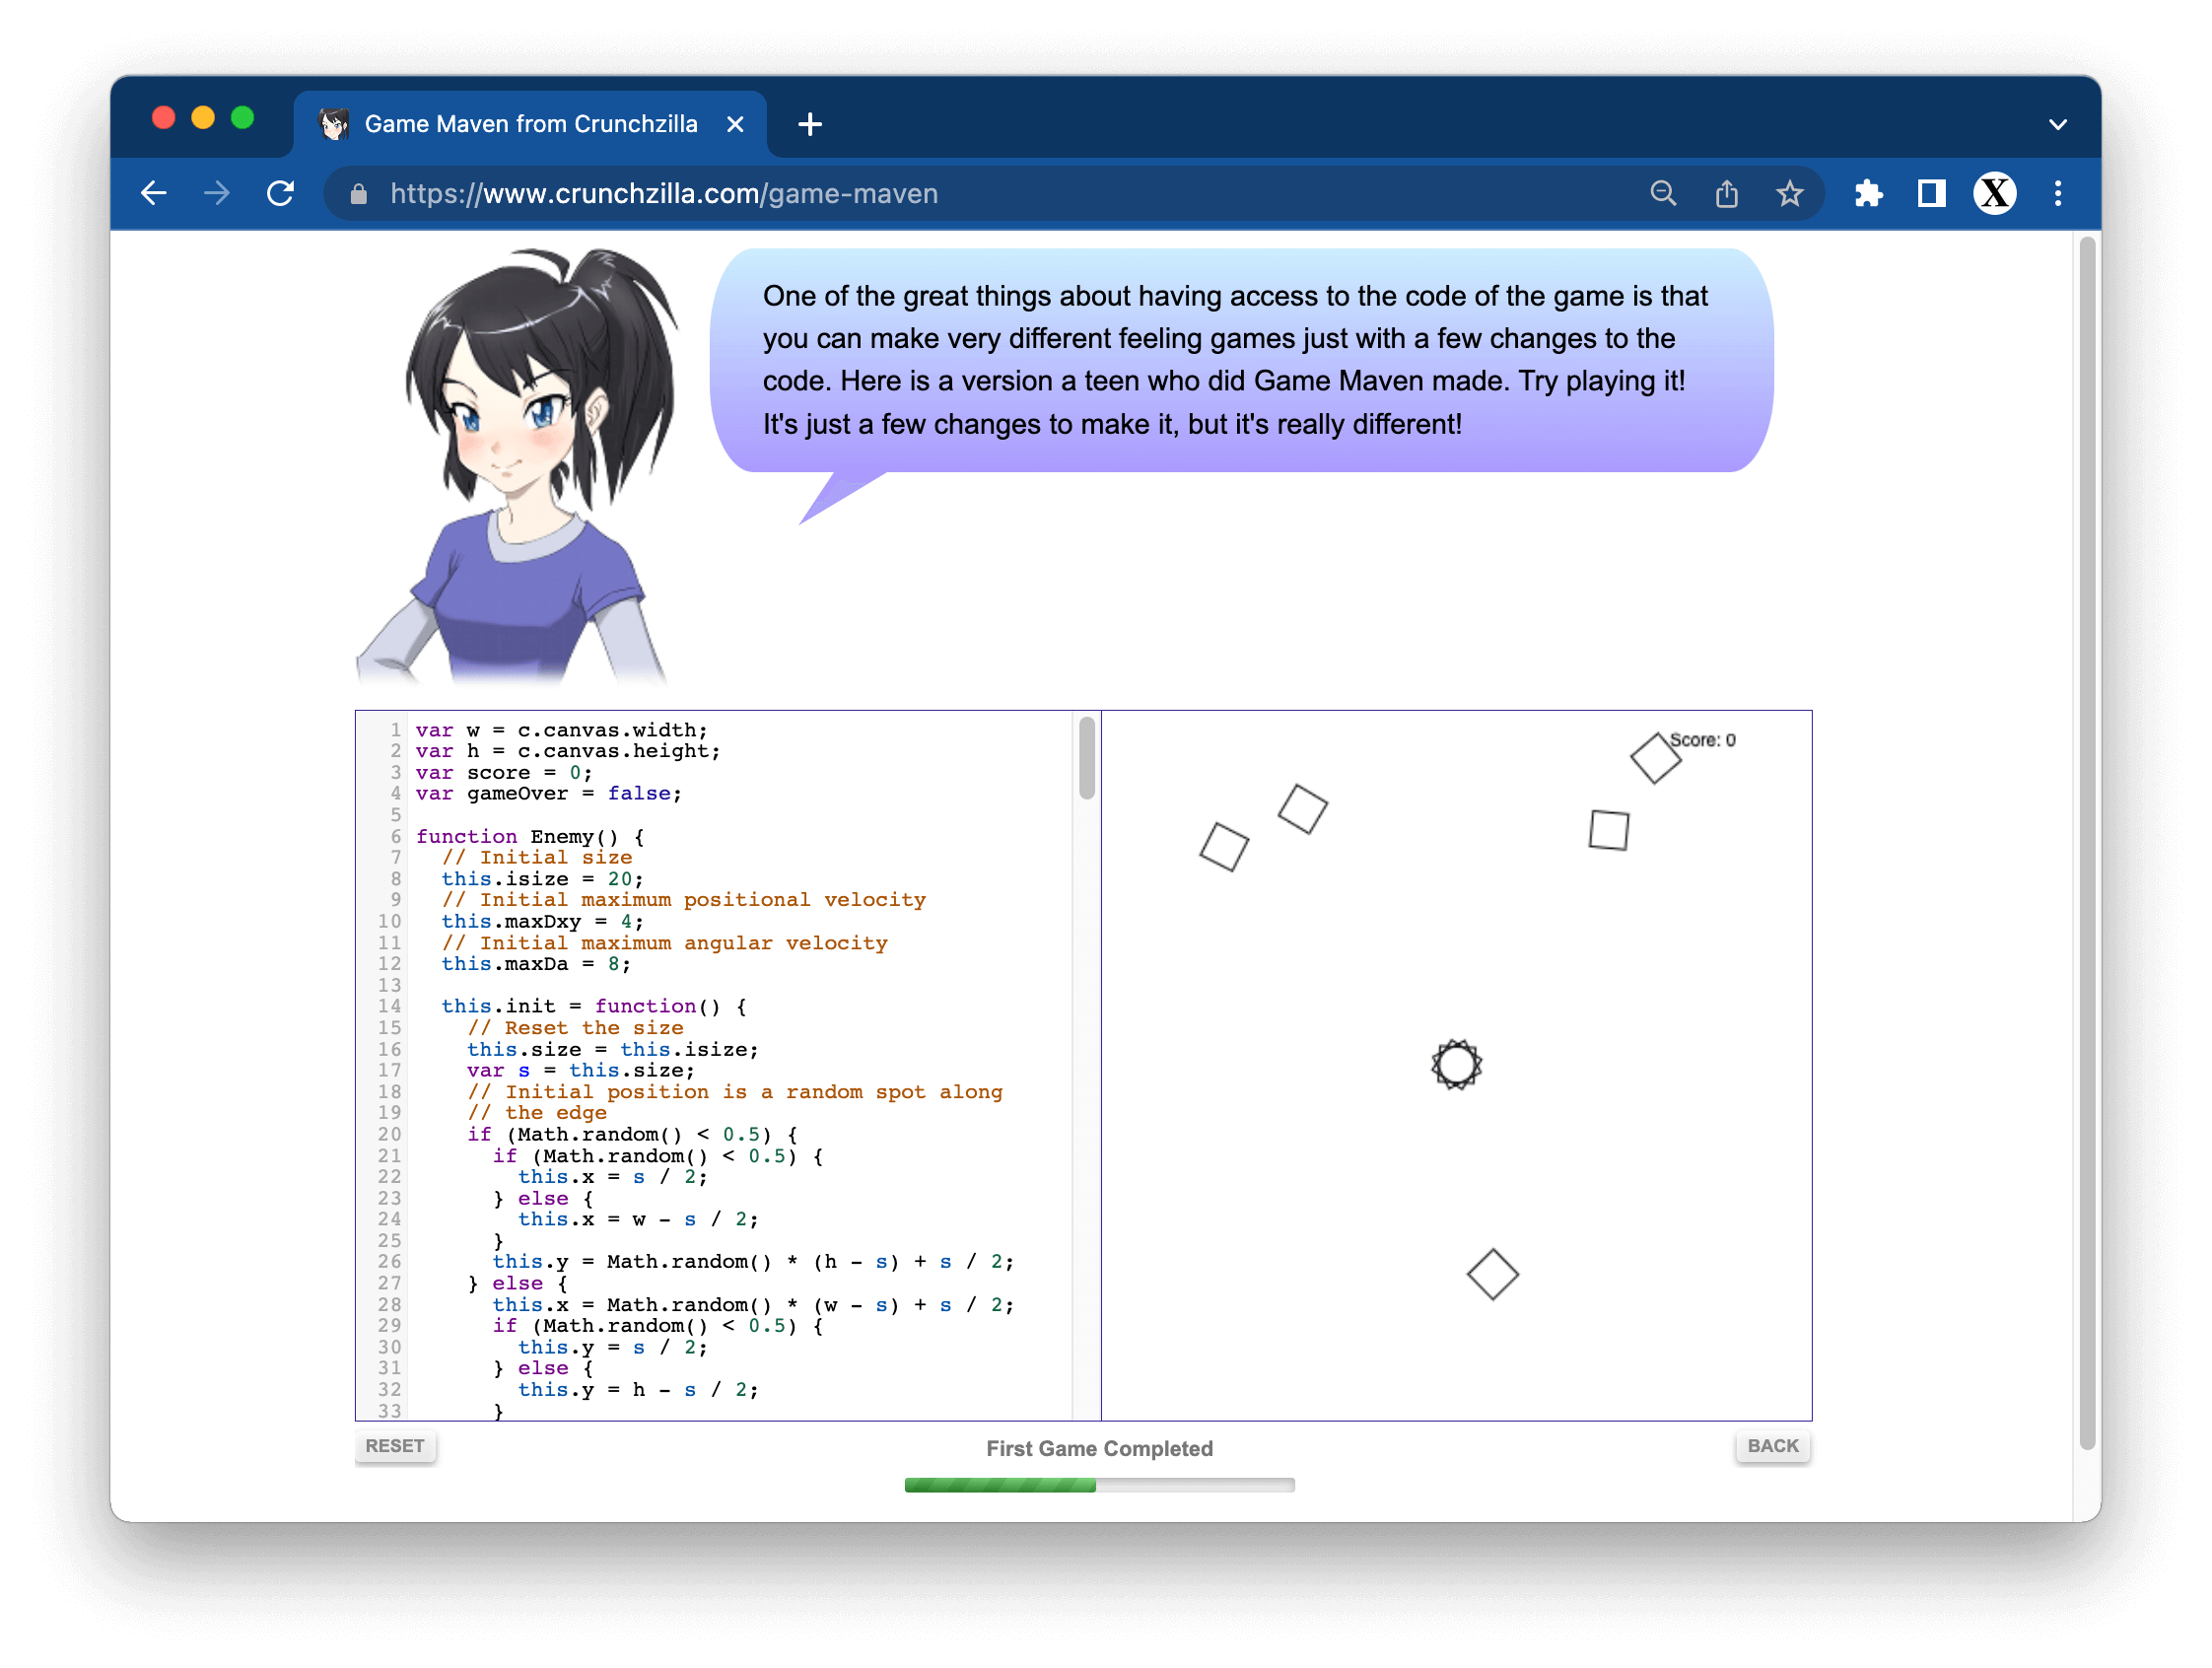Reload the page
The height and width of the screenshot is (1668, 2212).
click(x=281, y=193)
